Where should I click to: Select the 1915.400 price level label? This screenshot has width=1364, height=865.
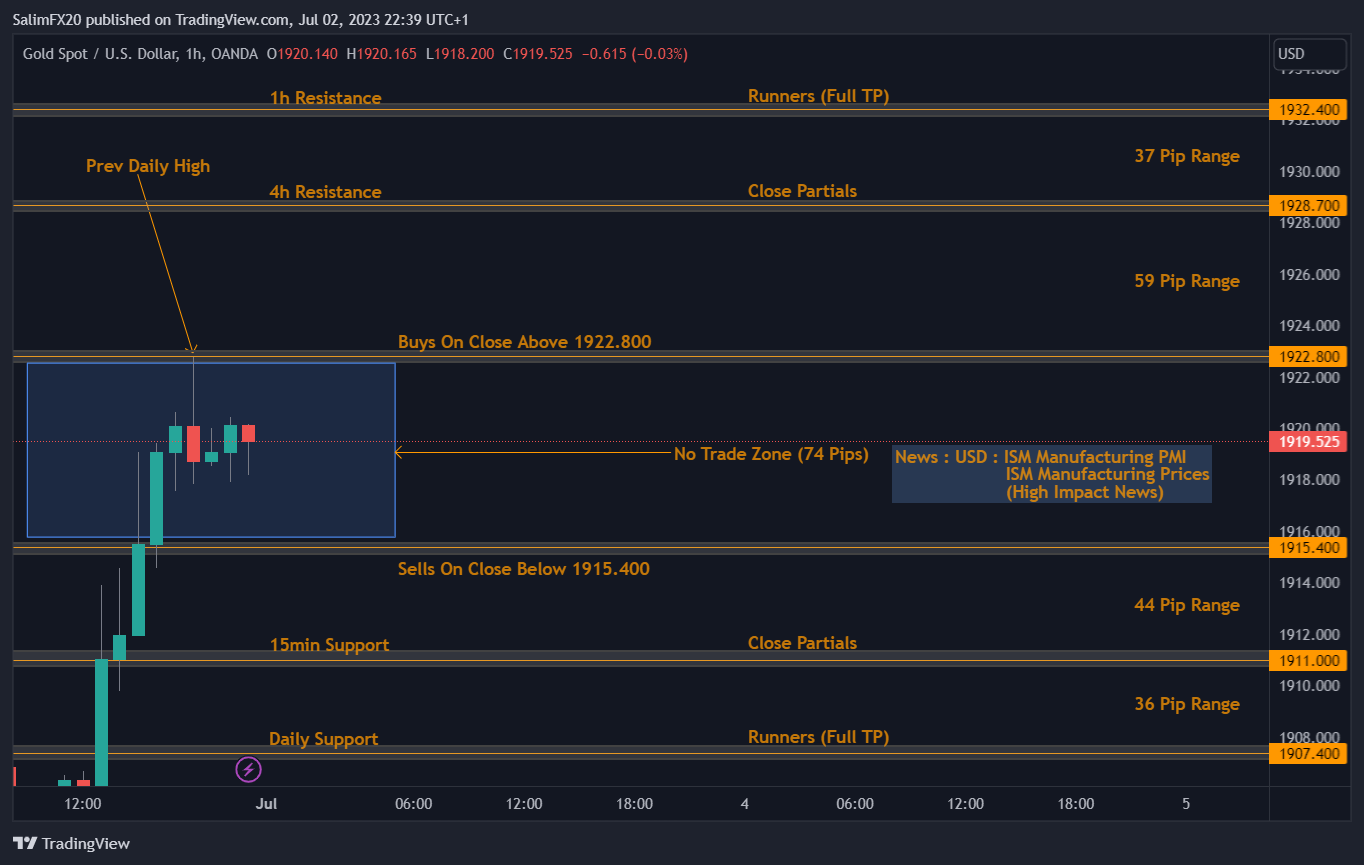(1308, 547)
